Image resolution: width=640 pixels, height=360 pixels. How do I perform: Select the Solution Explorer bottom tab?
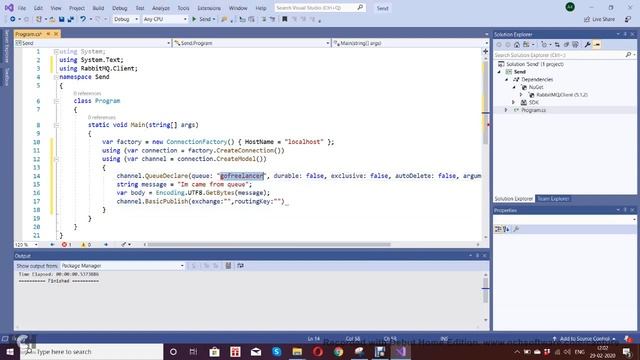[514, 199]
